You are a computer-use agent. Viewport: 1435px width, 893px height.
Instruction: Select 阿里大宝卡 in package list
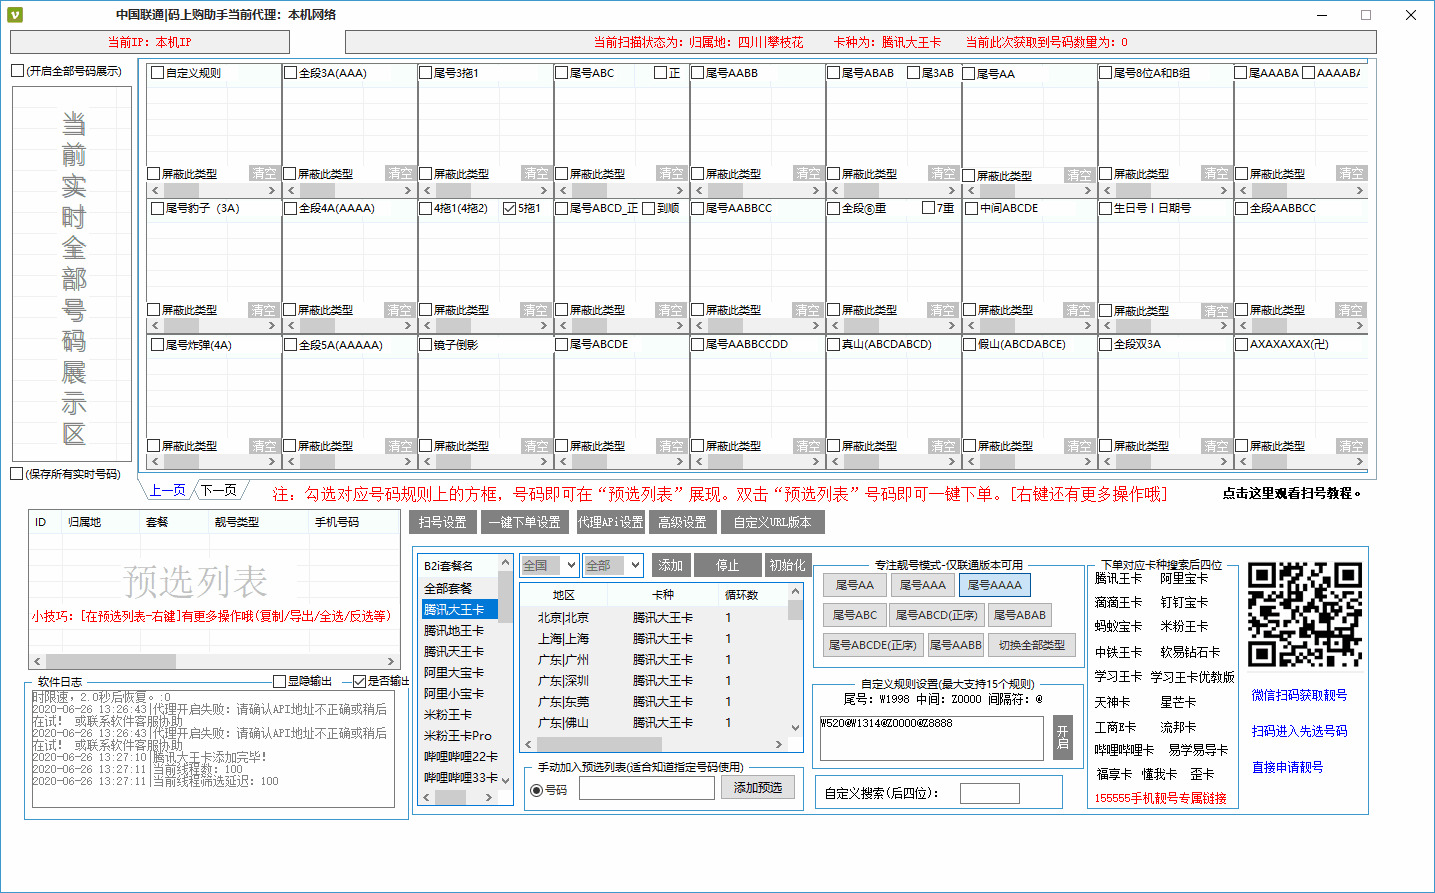pos(459,672)
